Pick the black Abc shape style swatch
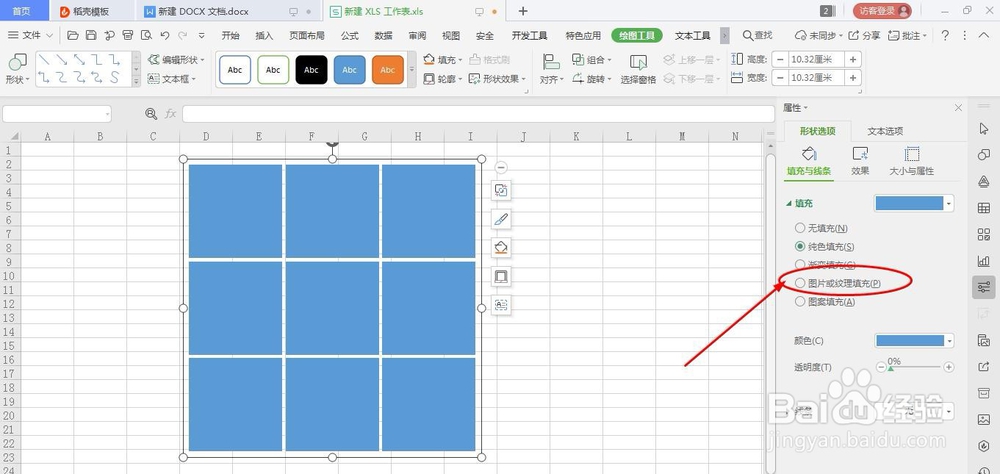The height and width of the screenshot is (474, 1000). click(311, 70)
